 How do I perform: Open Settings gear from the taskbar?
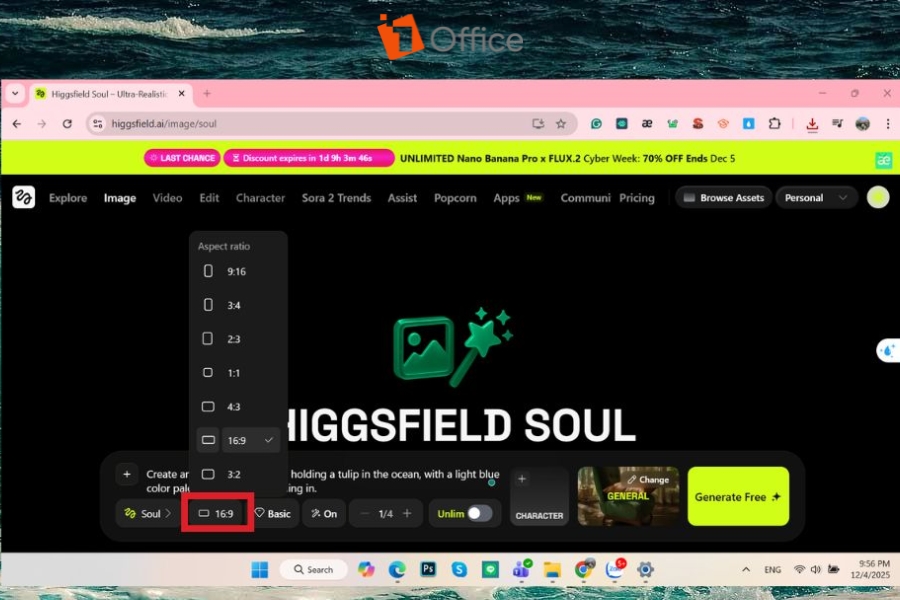(645, 570)
